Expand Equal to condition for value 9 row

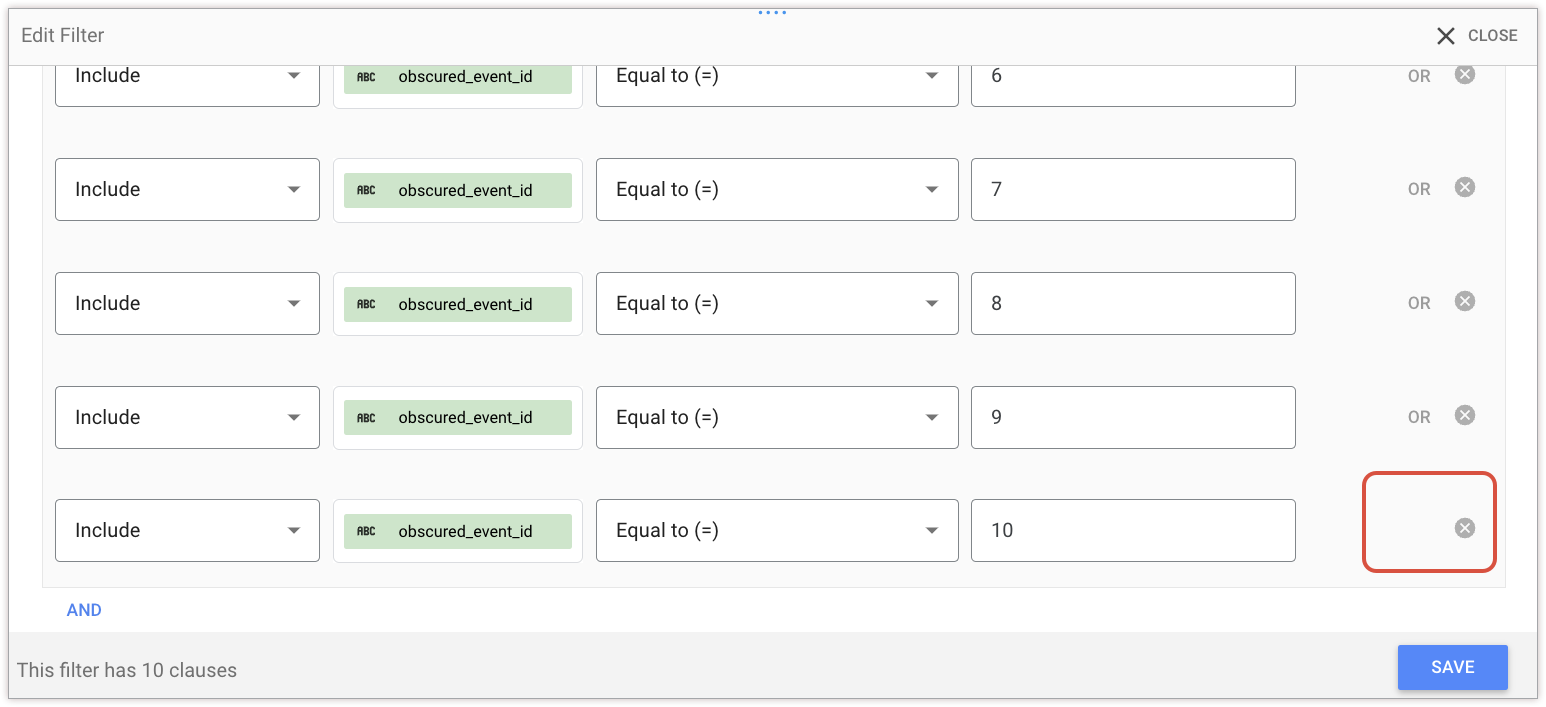click(x=777, y=417)
